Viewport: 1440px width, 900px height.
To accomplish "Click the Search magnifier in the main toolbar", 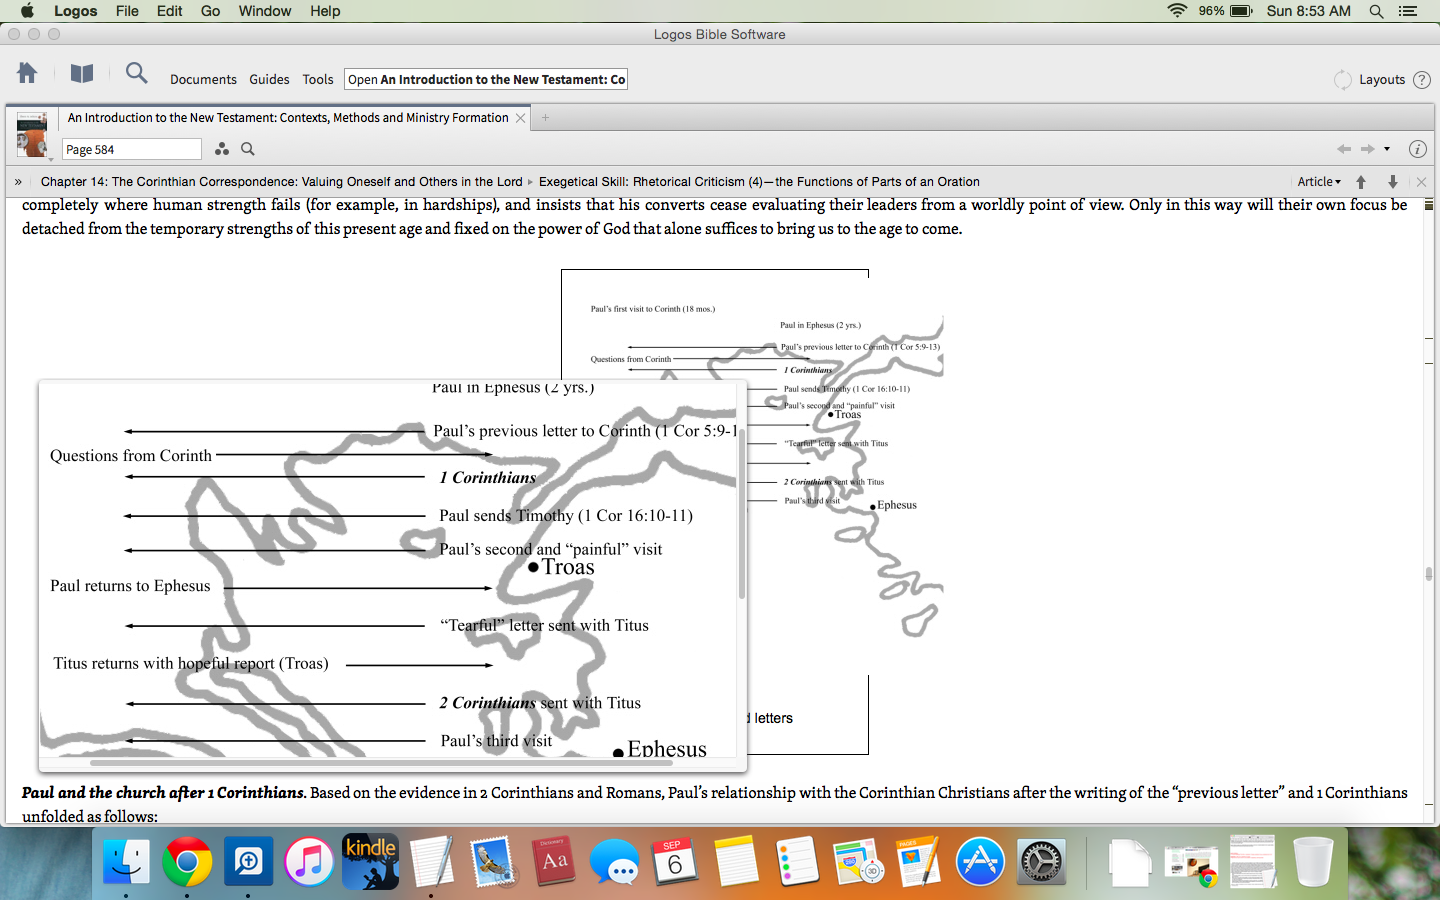I will tap(136, 73).
